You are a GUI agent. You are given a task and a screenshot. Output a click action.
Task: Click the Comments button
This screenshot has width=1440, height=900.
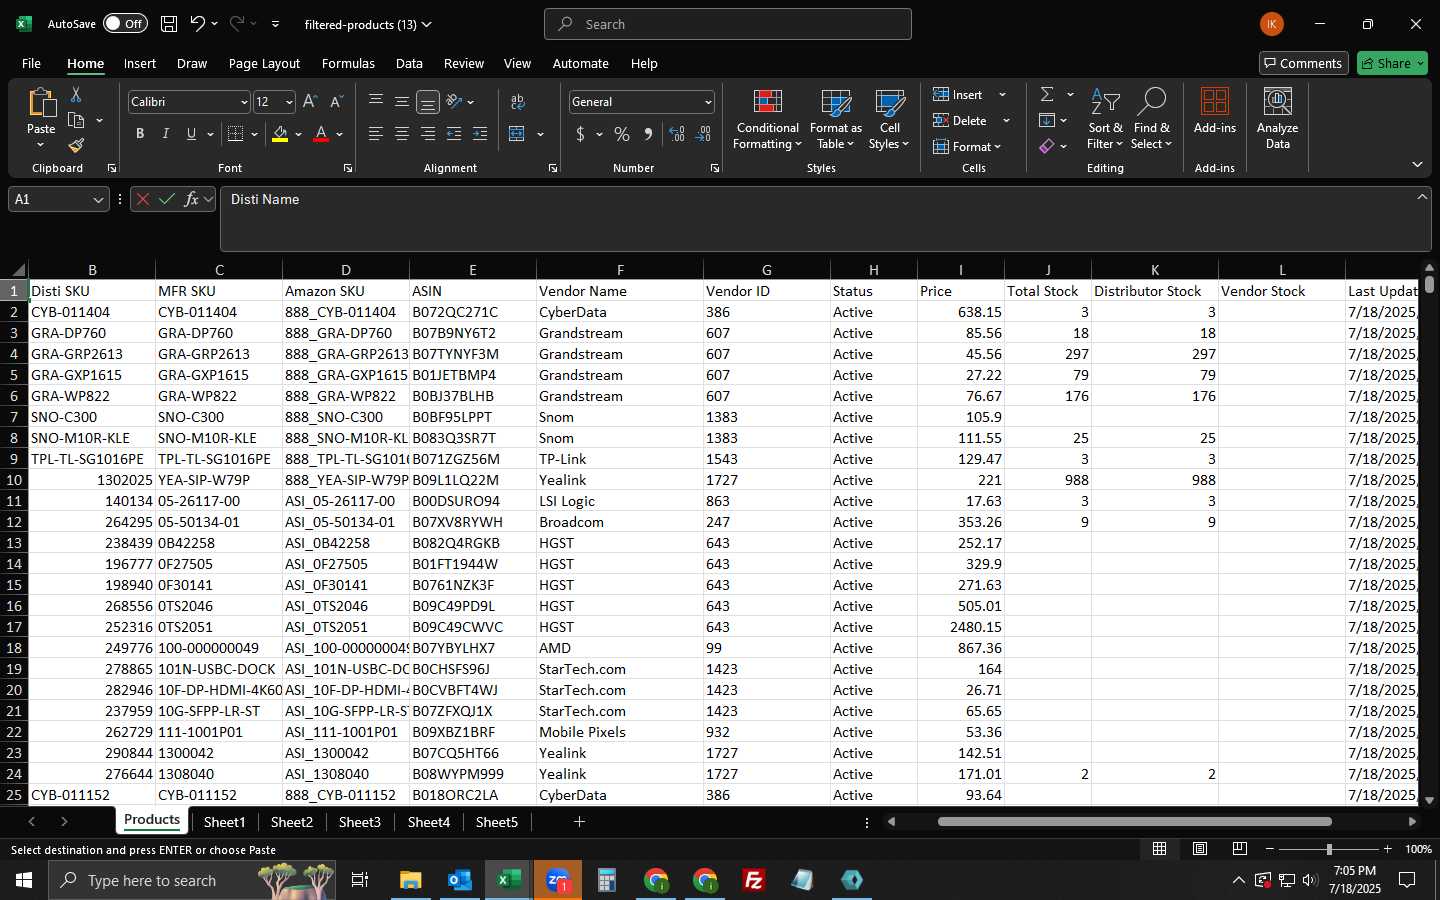click(1303, 63)
